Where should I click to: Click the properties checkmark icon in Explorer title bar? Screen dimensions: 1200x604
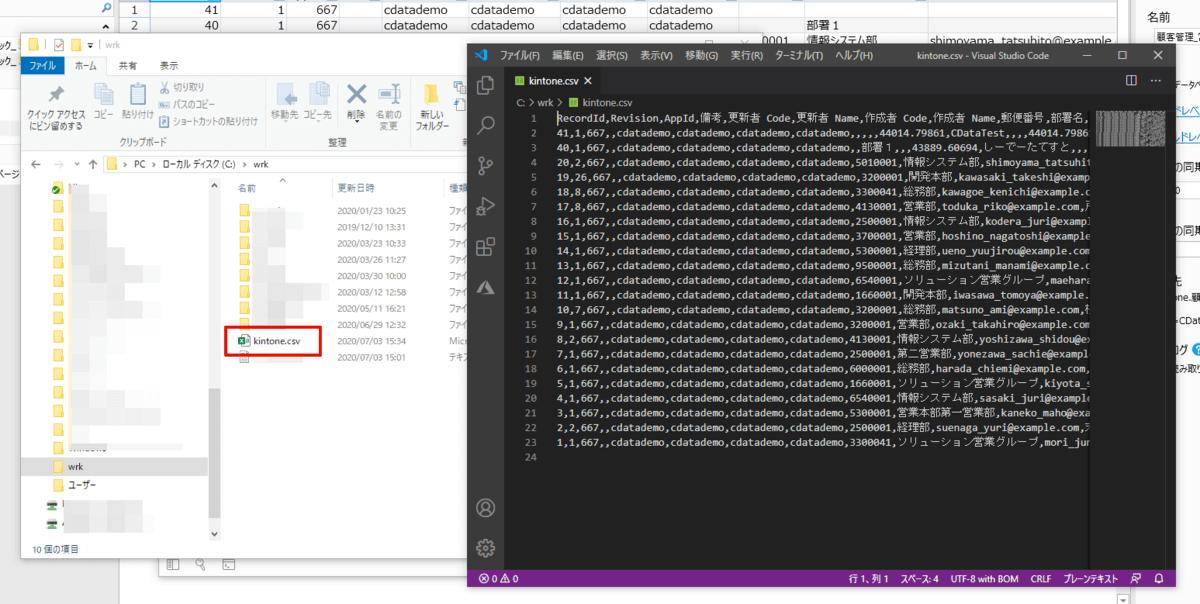59,45
